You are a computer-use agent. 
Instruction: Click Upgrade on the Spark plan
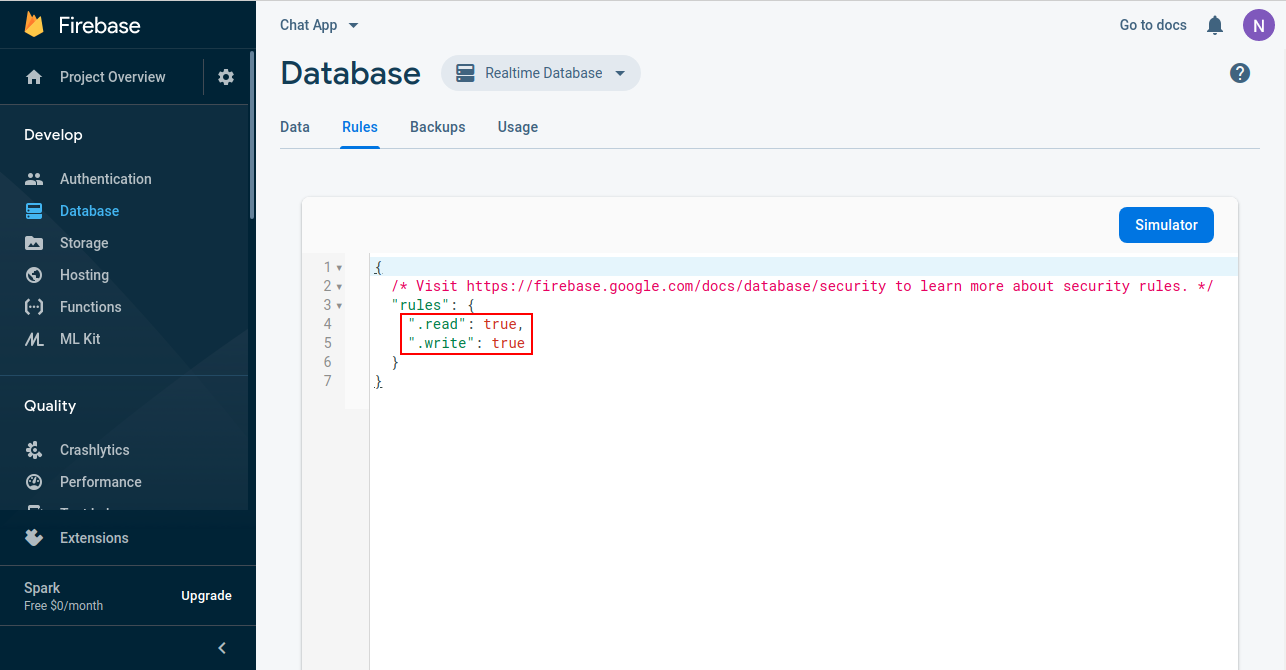tap(206, 595)
